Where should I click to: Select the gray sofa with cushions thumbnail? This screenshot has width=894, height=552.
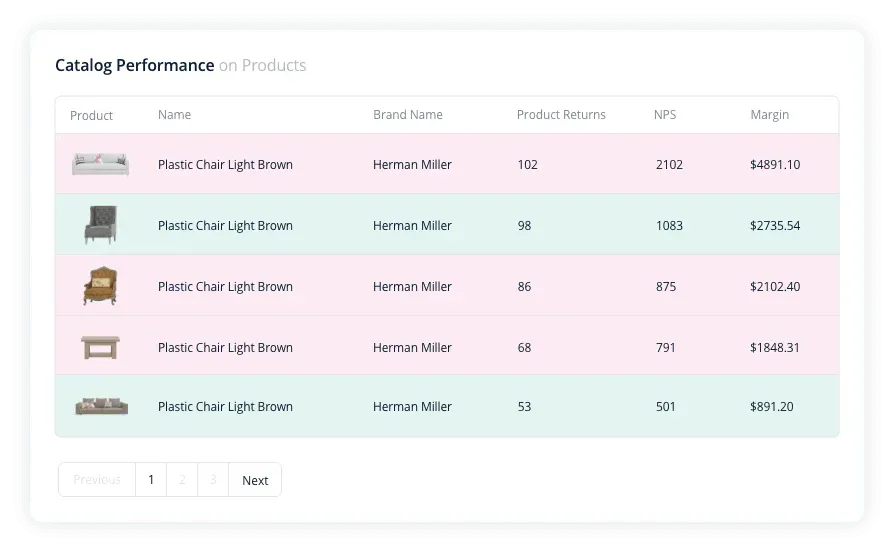101,406
